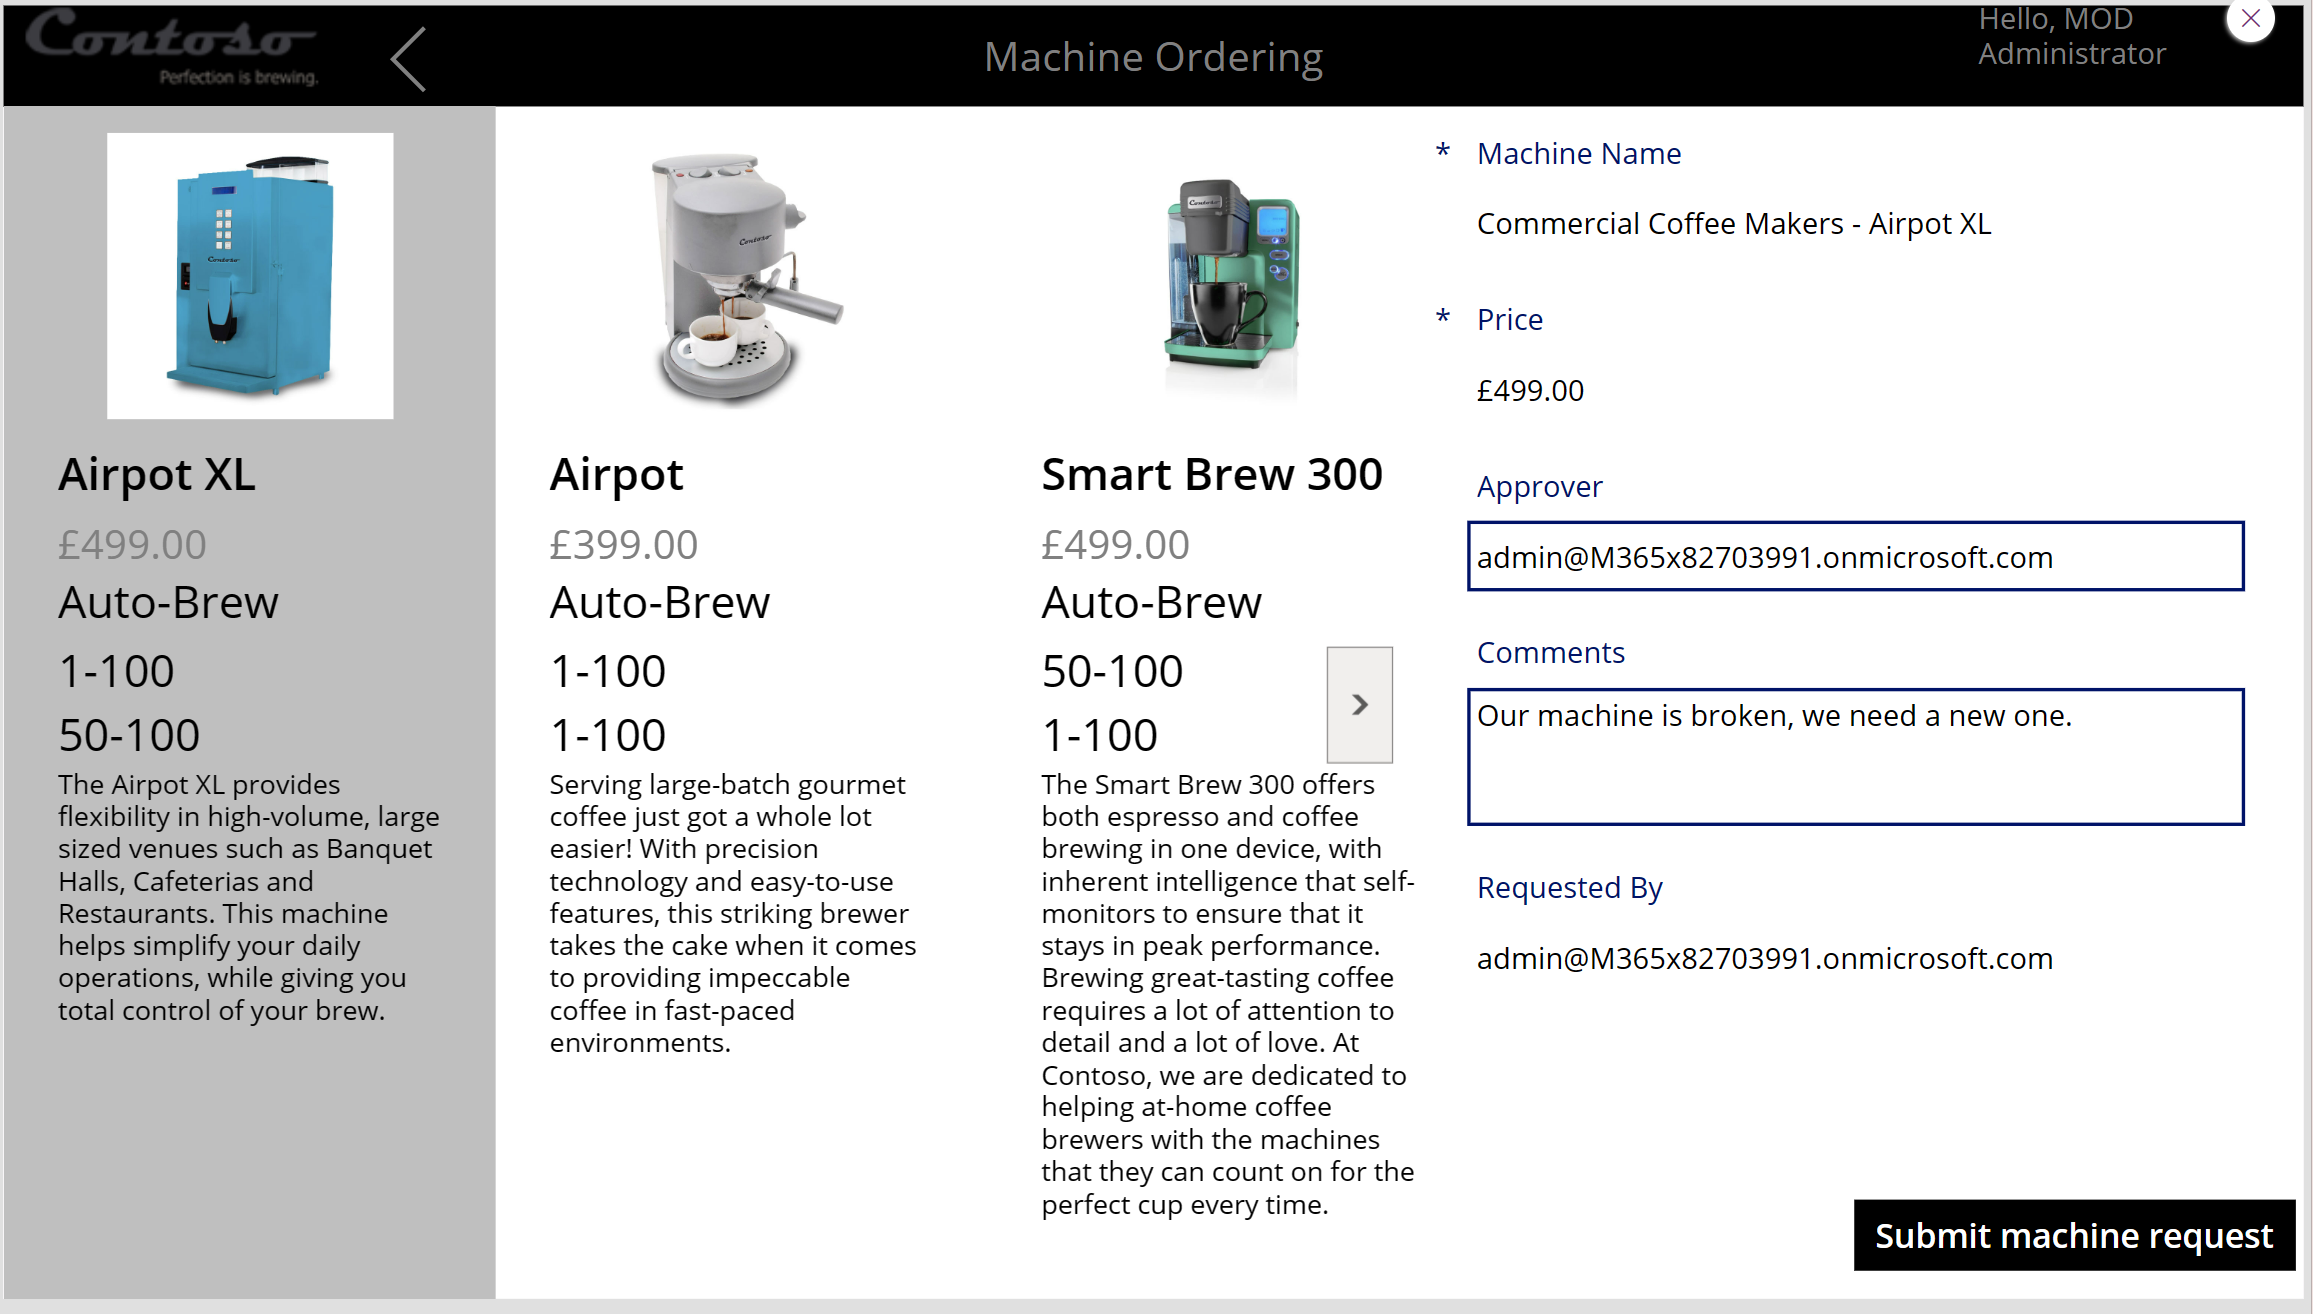Select the Airpot machine listing

coord(616,474)
